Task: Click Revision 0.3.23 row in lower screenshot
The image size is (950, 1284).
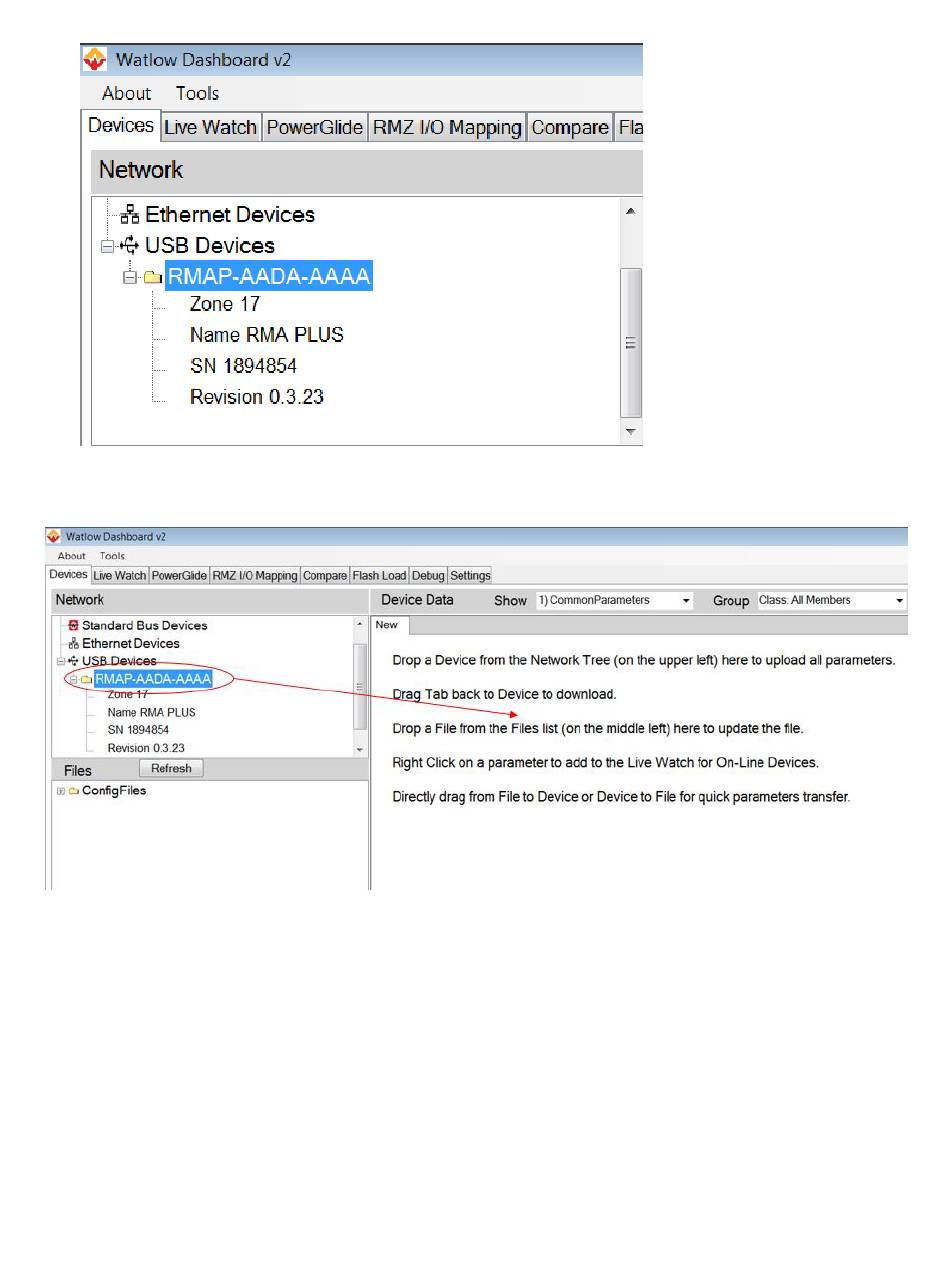Action: point(146,748)
